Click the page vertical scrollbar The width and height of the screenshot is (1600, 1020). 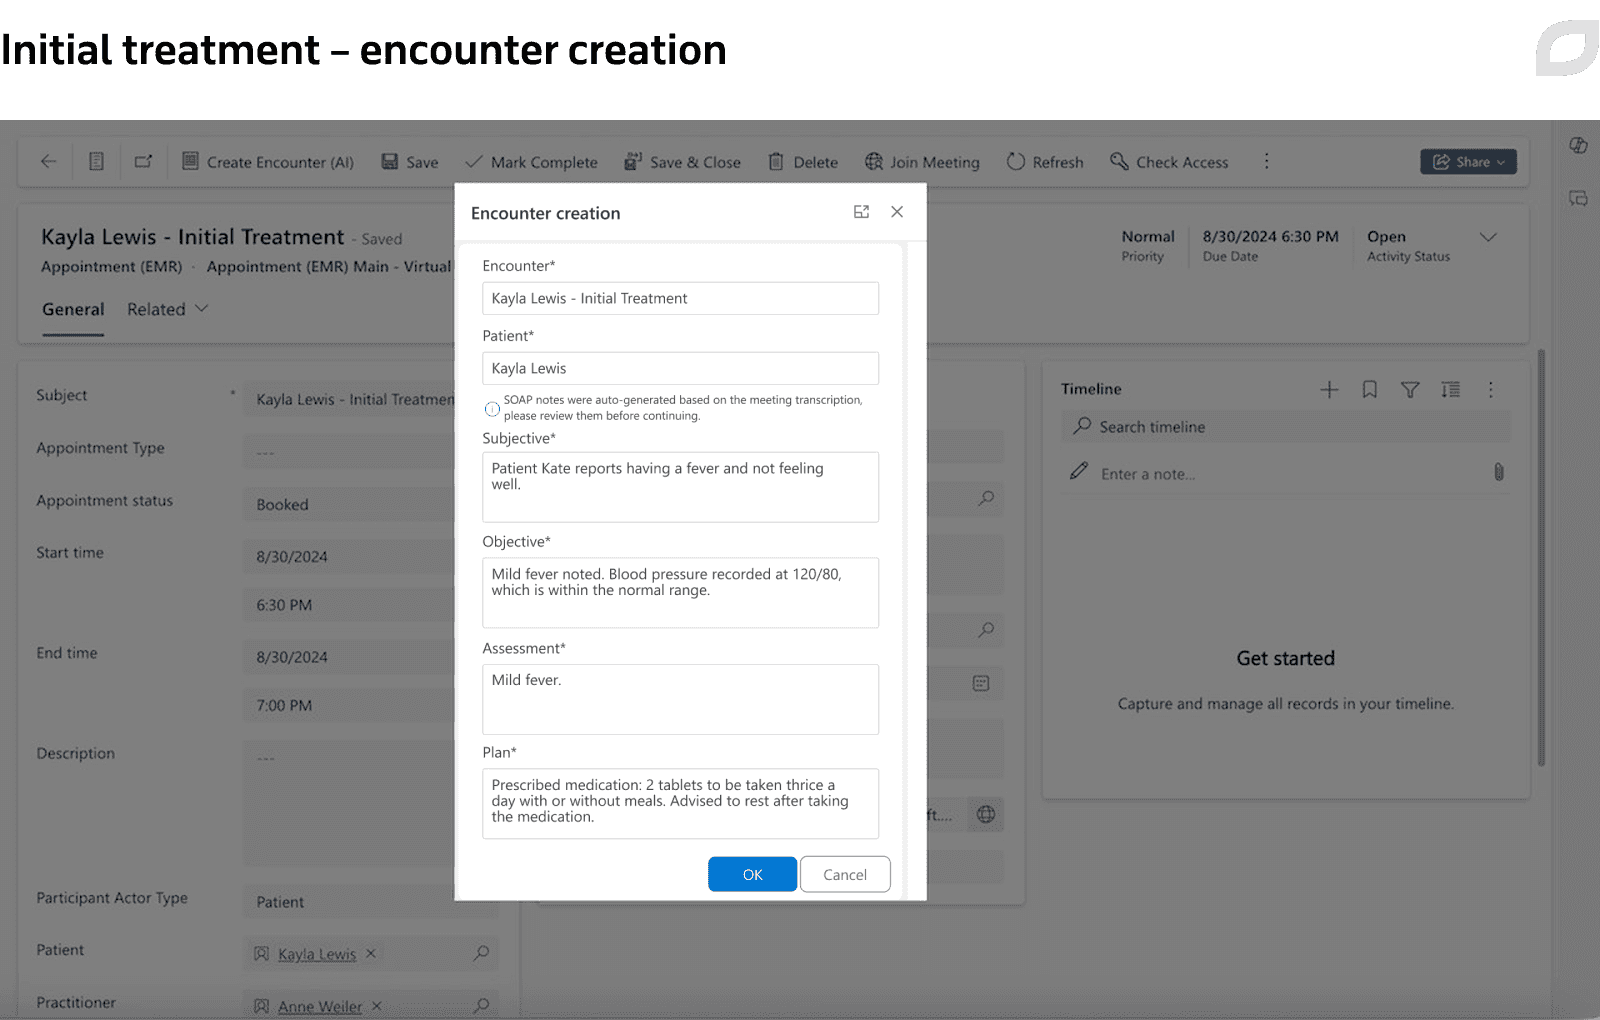click(x=1541, y=557)
